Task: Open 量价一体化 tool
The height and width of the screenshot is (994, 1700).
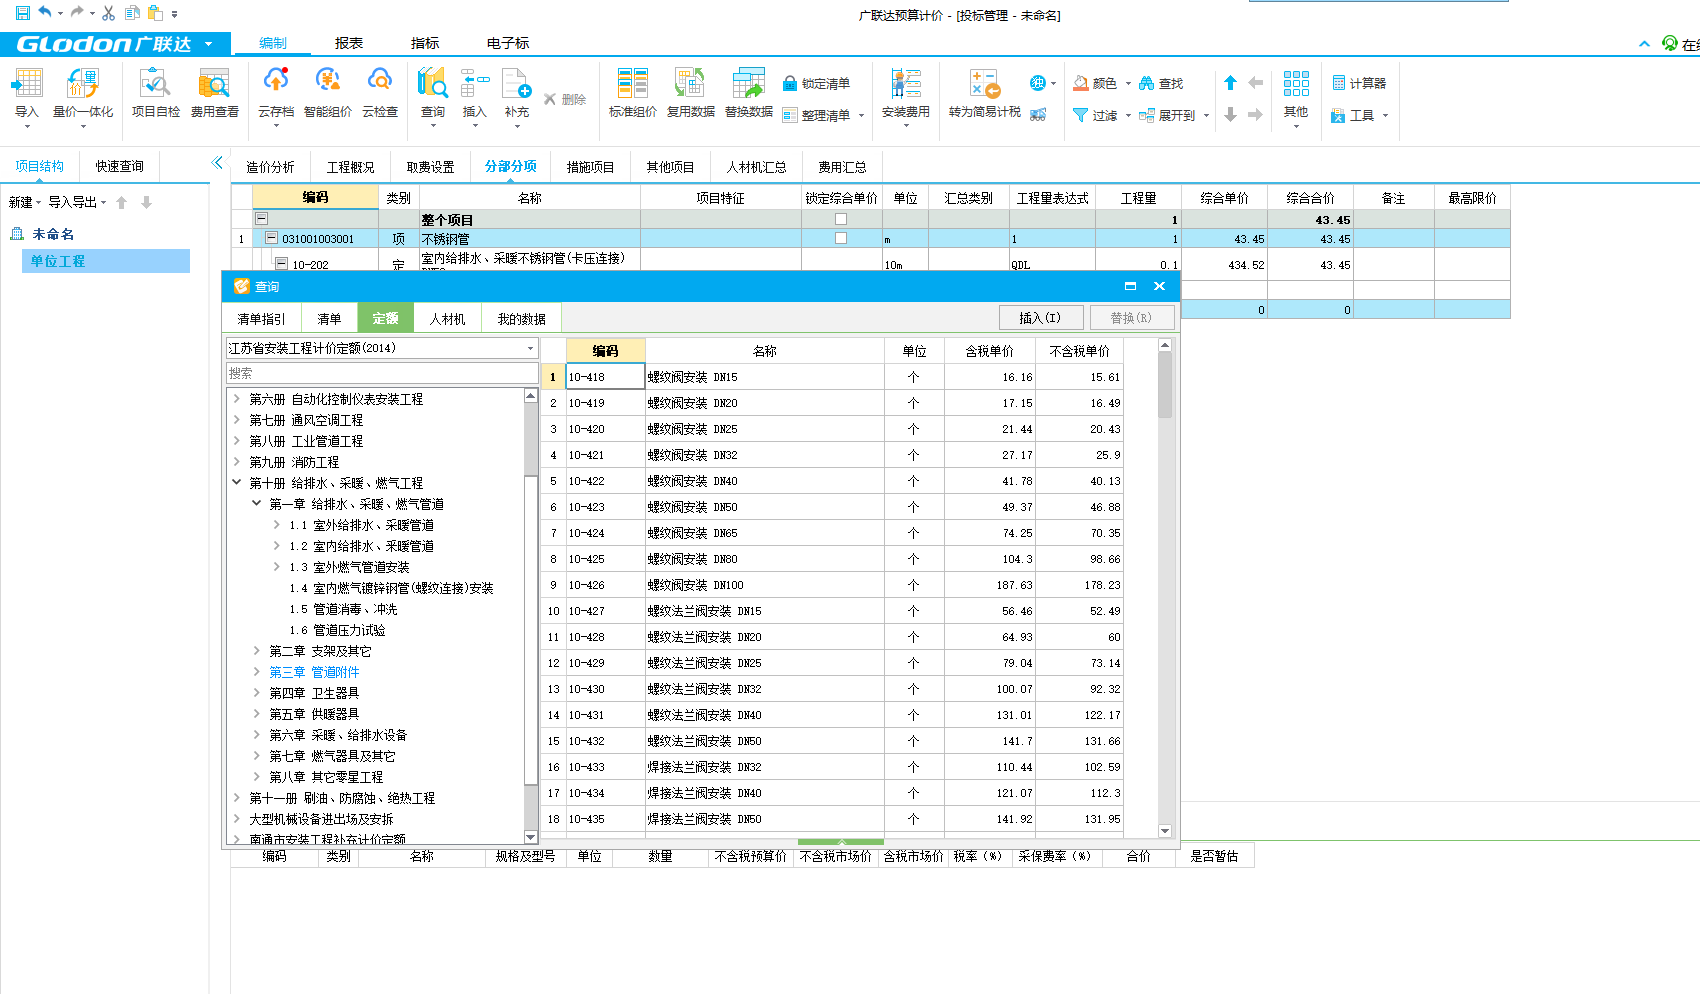Action: 82,84
